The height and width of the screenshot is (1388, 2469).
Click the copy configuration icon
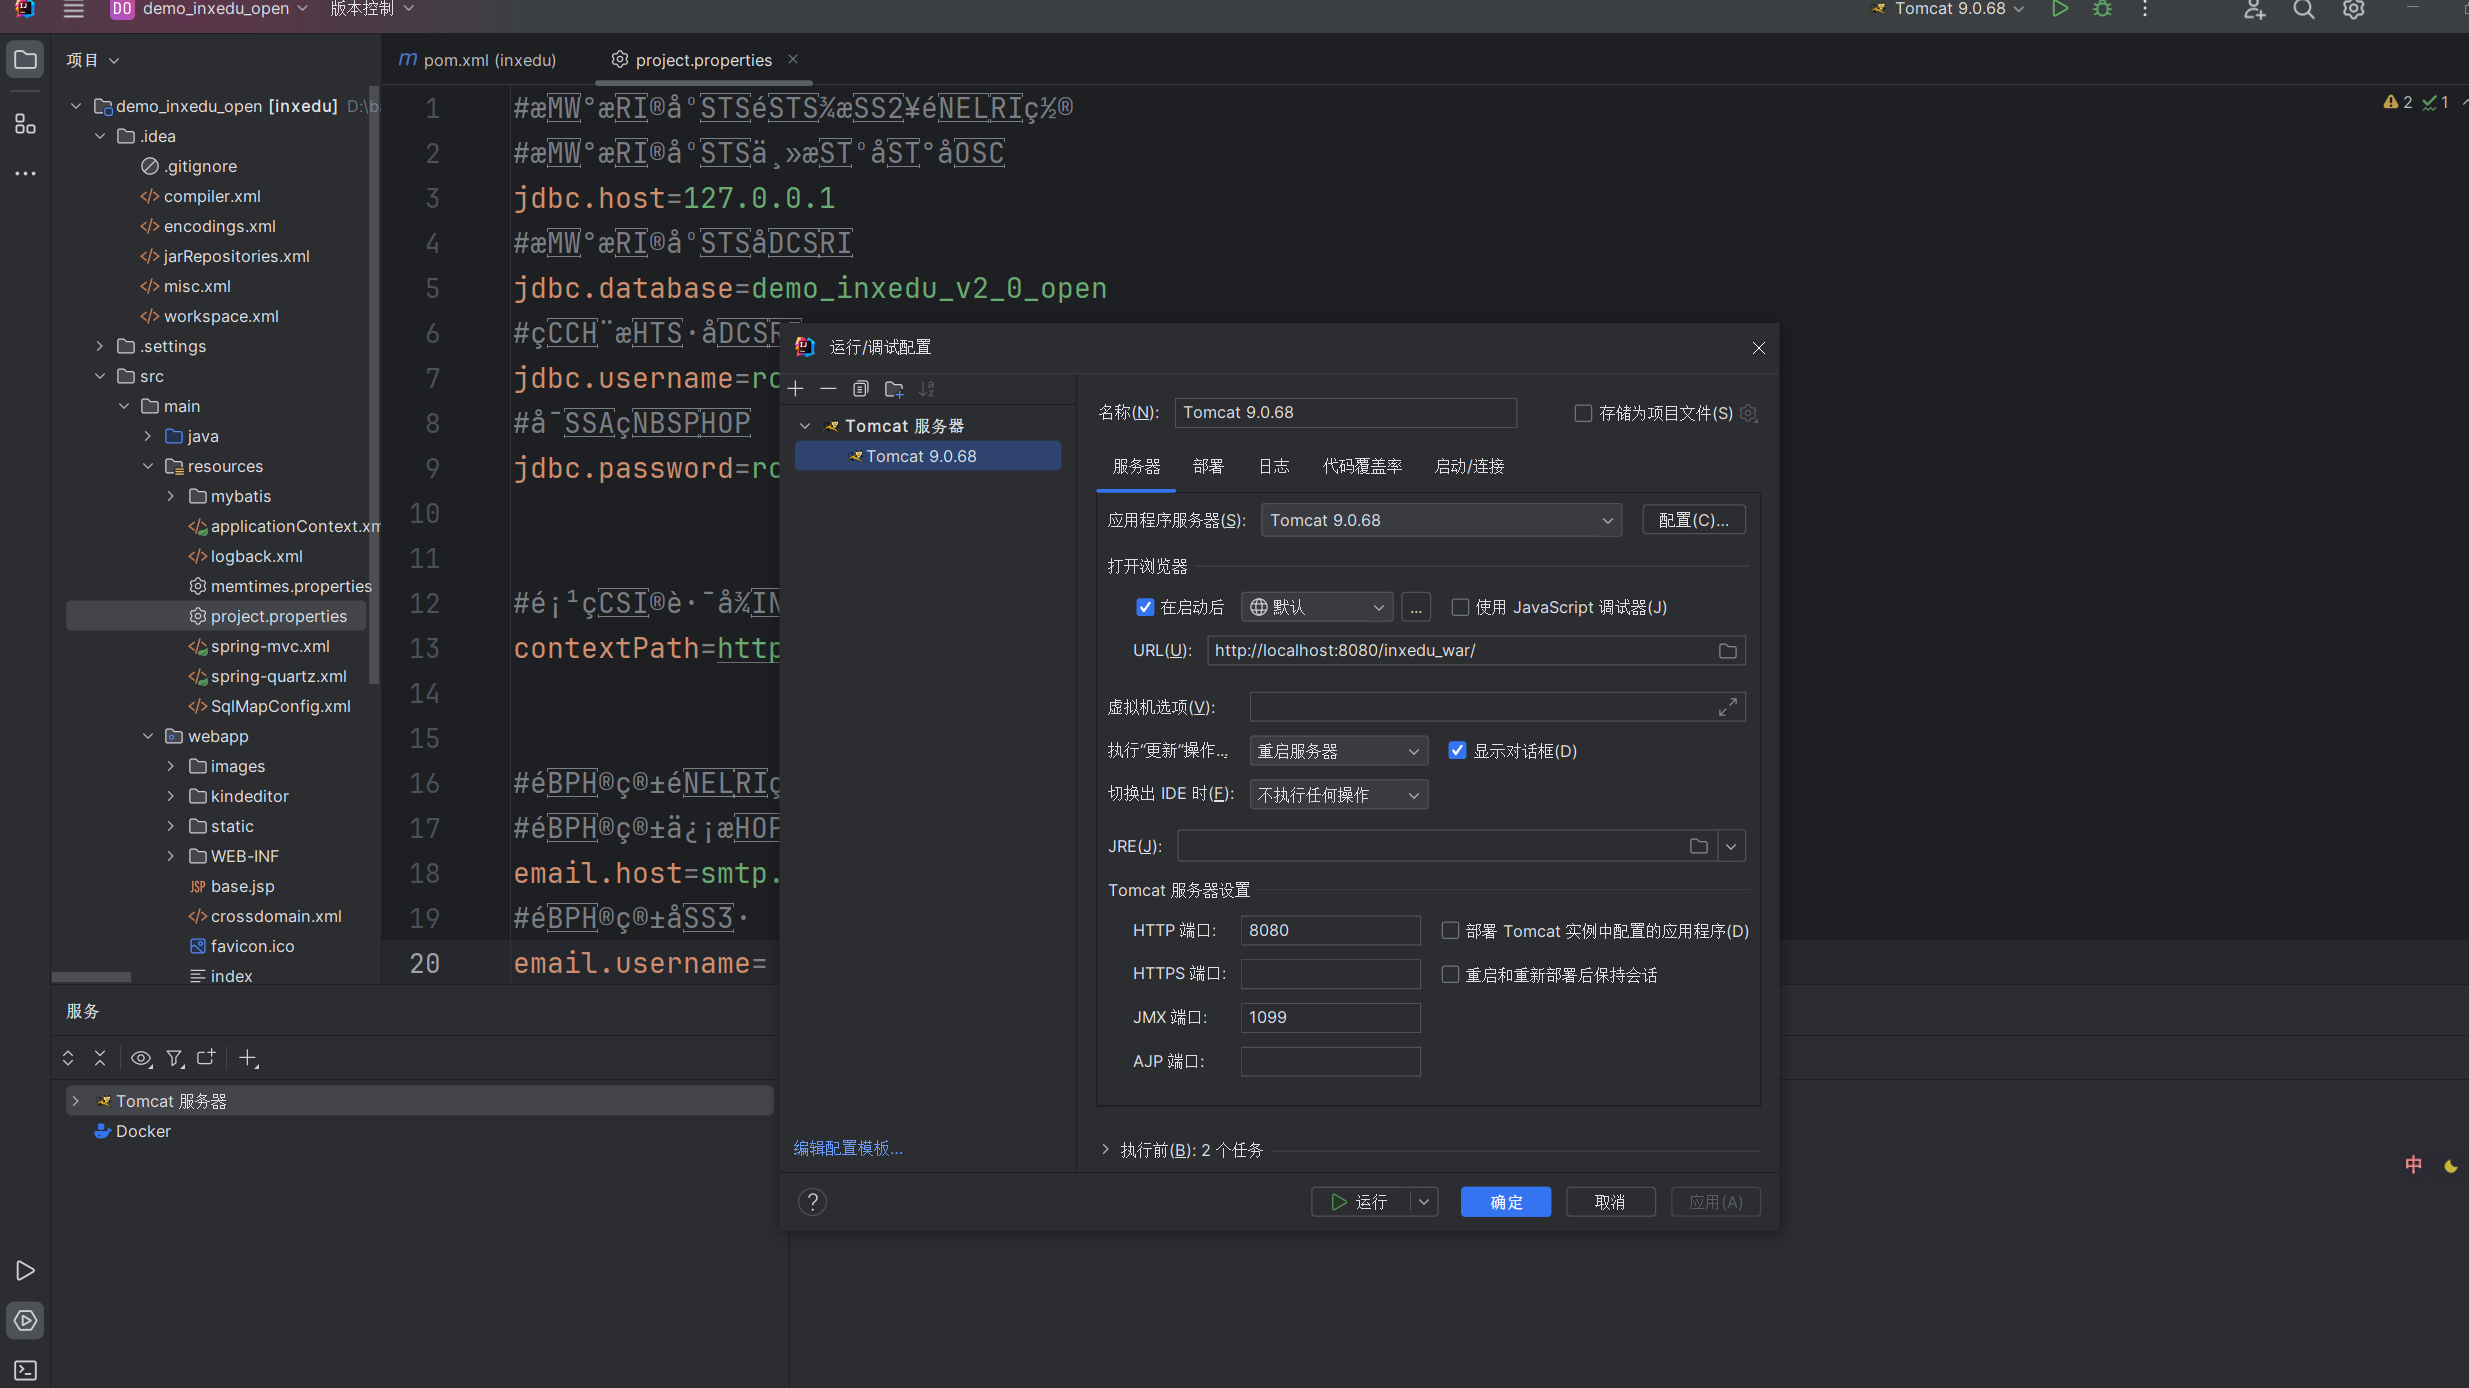(x=861, y=389)
